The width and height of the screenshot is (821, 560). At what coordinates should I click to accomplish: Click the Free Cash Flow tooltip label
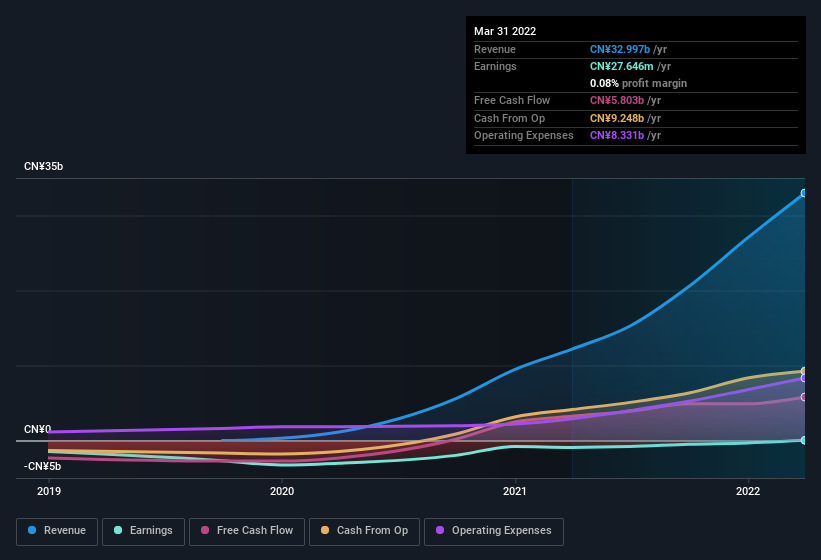point(512,100)
